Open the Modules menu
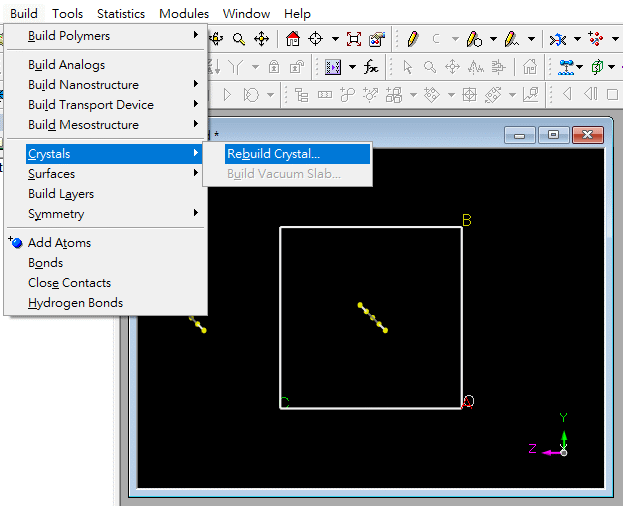This screenshot has width=623, height=506. [x=184, y=13]
